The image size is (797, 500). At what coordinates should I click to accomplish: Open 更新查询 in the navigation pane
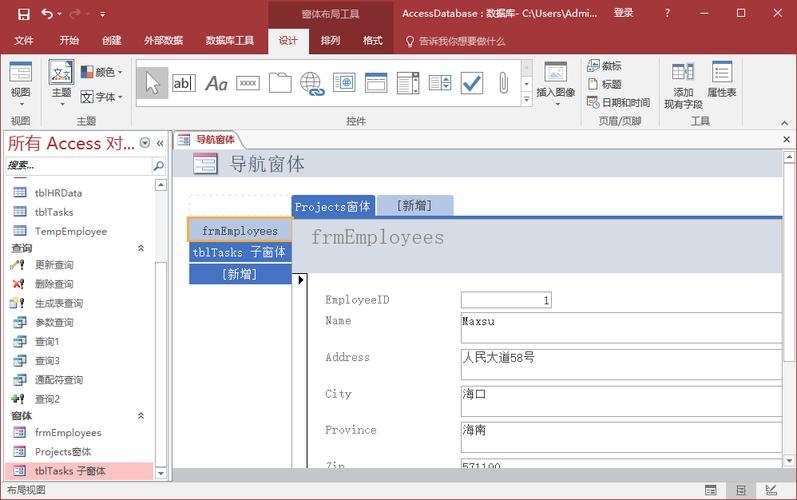pyautogui.click(x=54, y=265)
